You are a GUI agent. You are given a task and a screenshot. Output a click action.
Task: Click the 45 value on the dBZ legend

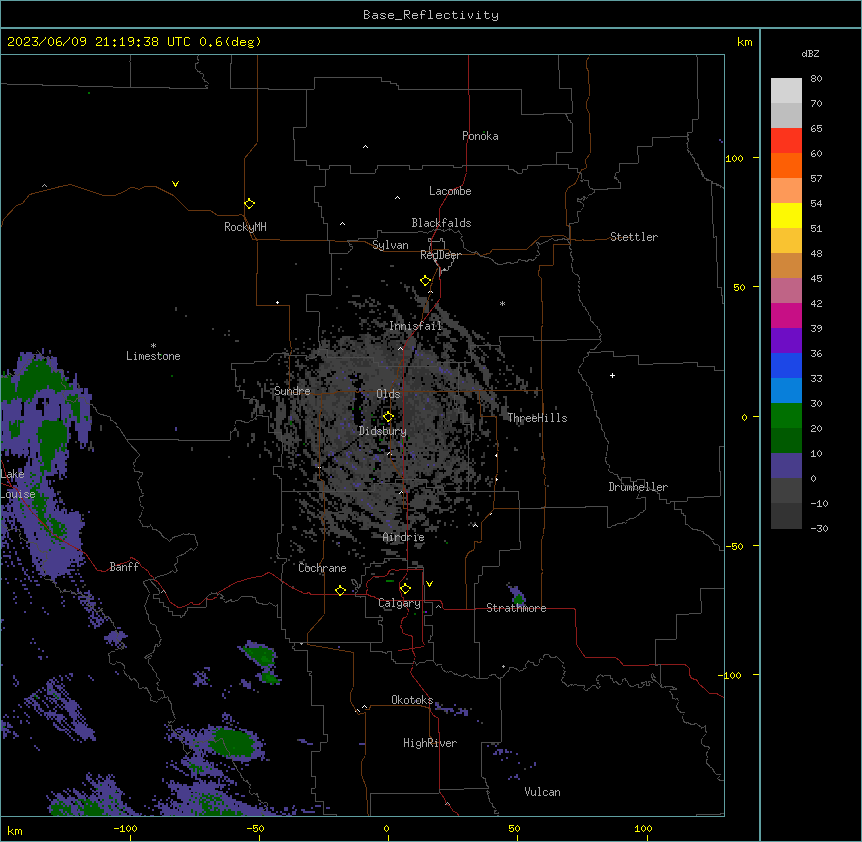tap(816, 278)
